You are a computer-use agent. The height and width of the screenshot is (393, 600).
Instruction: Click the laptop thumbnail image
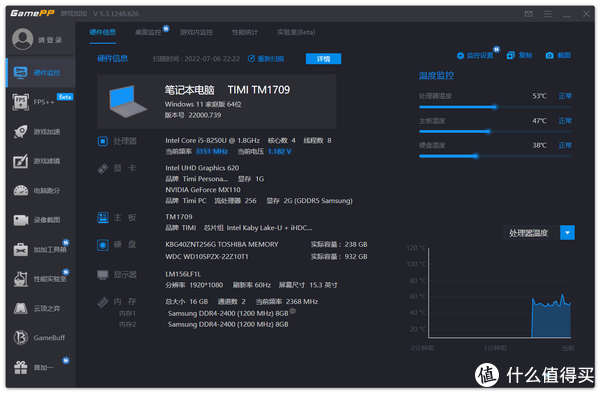pos(127,101)
